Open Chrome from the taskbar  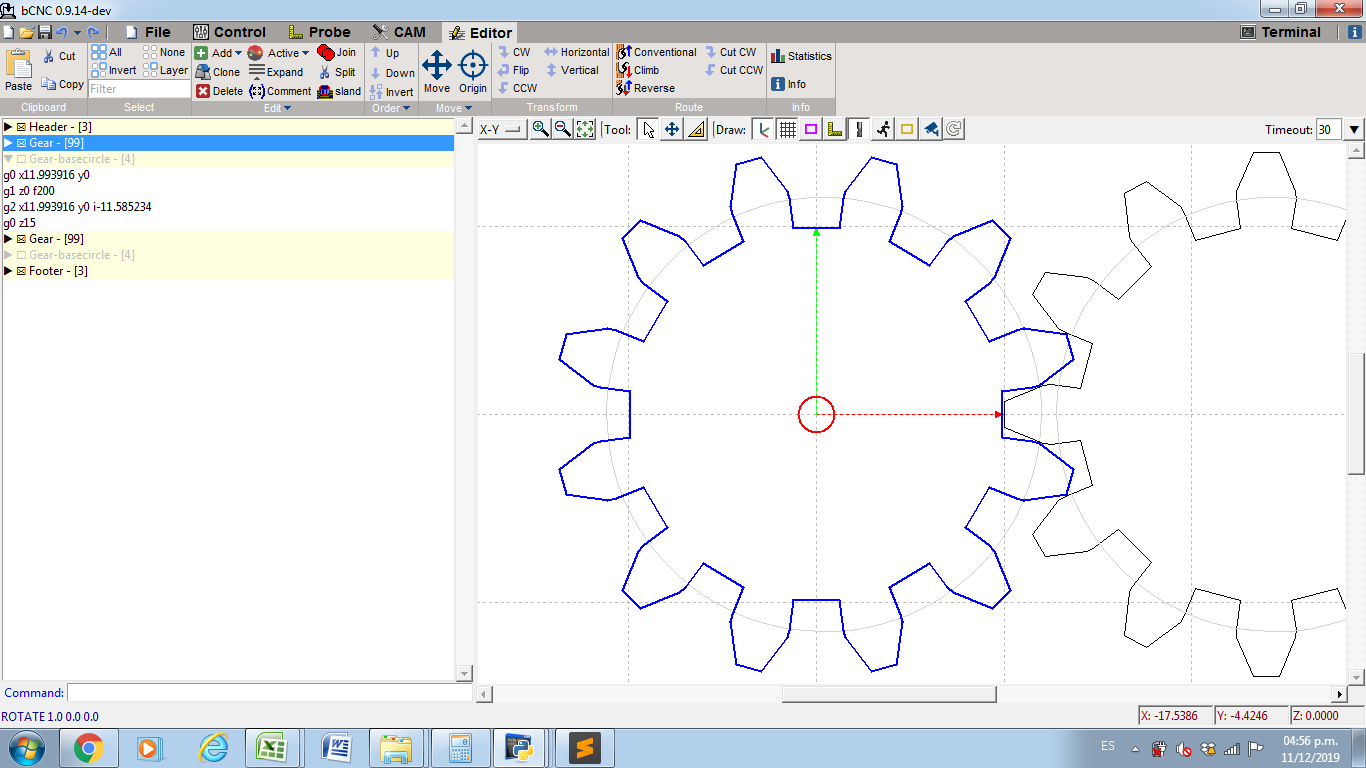click(x=89, y=748)
